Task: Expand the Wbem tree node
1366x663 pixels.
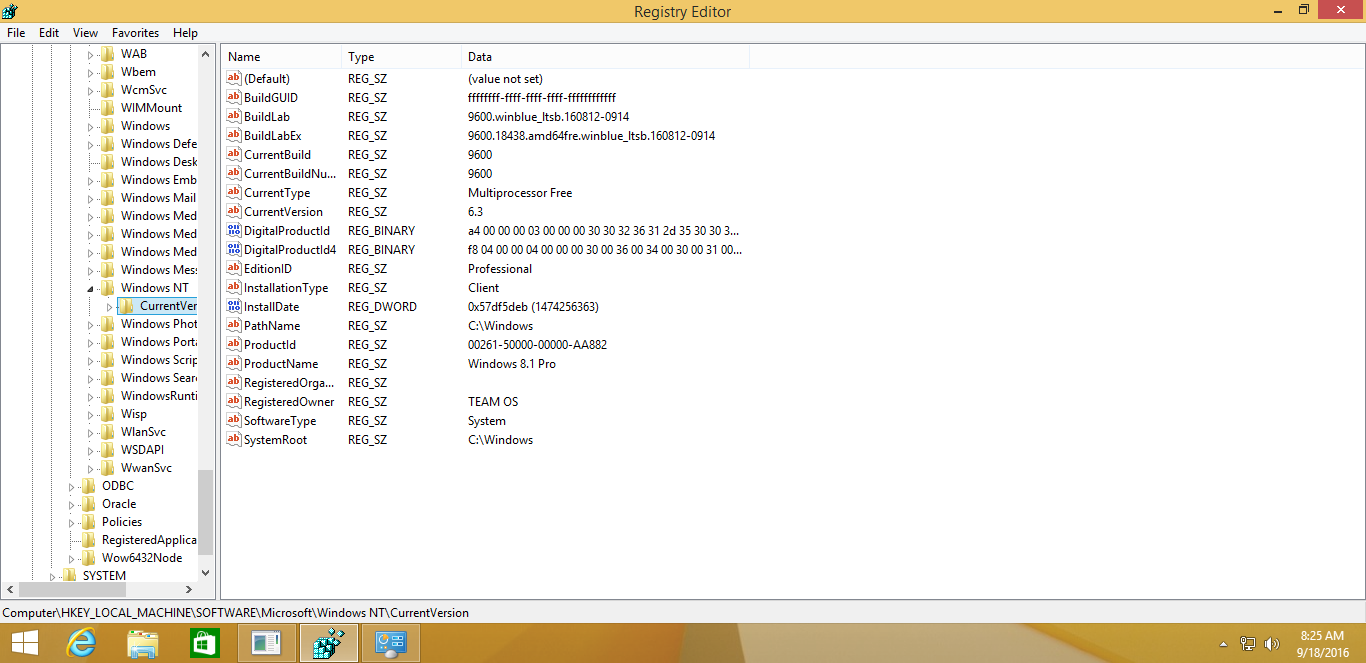Action: click(91, 73)
